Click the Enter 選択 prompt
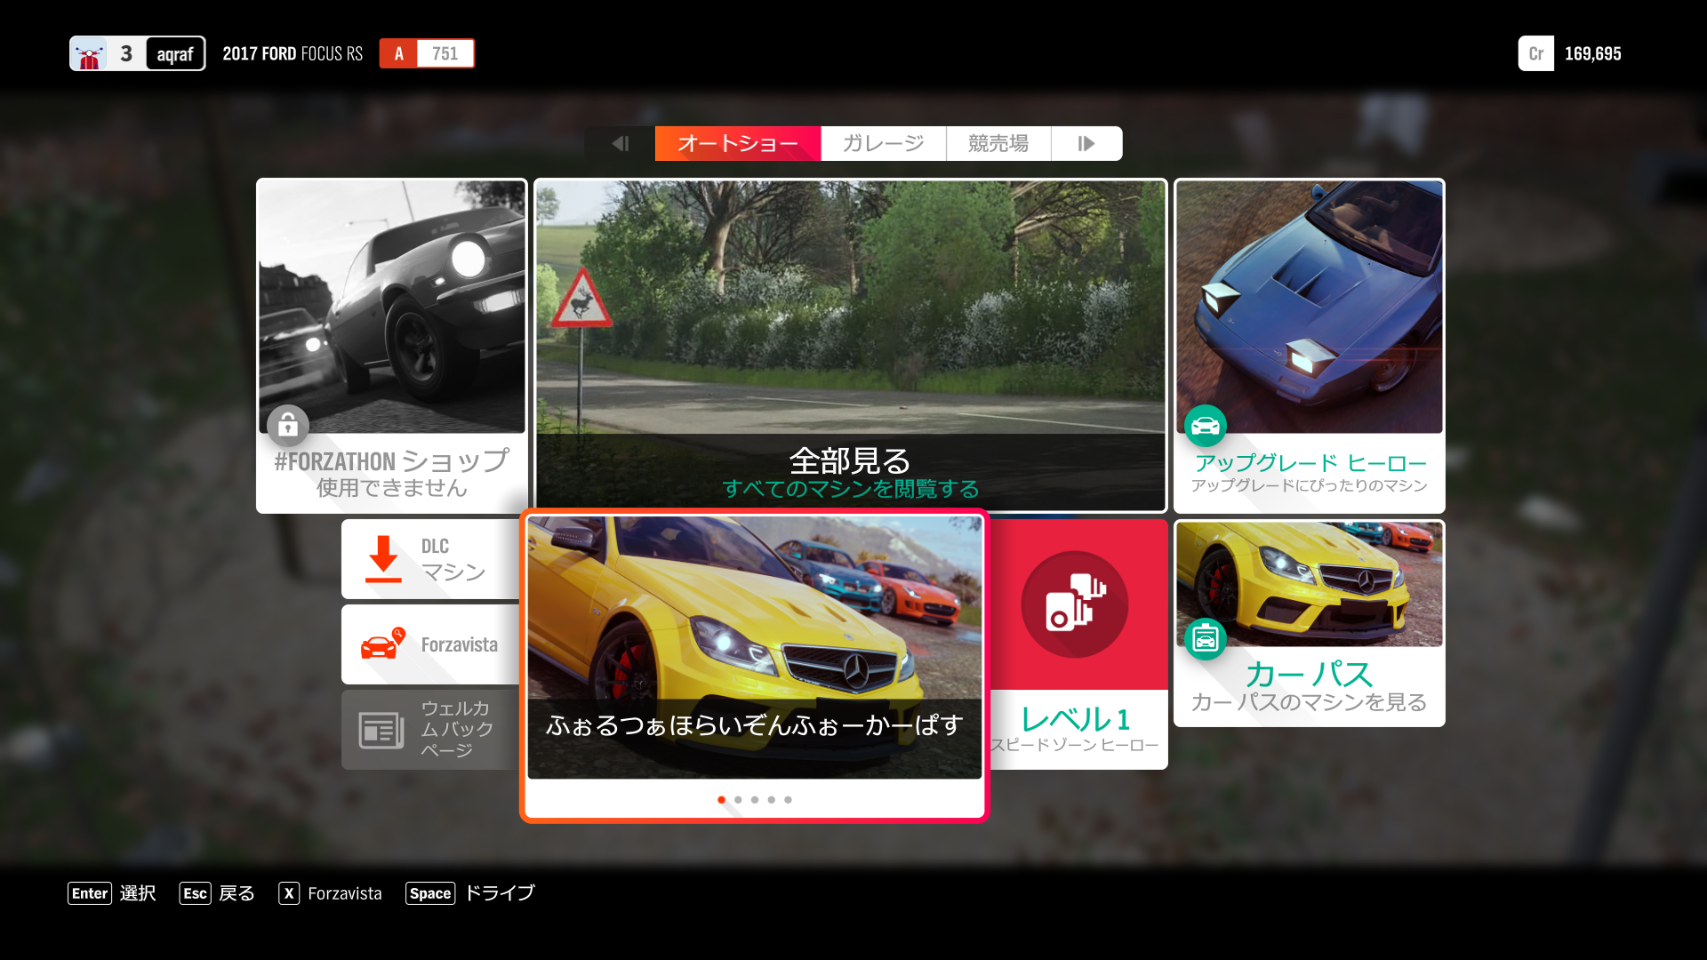1707x960 pixels. point(112,893)
